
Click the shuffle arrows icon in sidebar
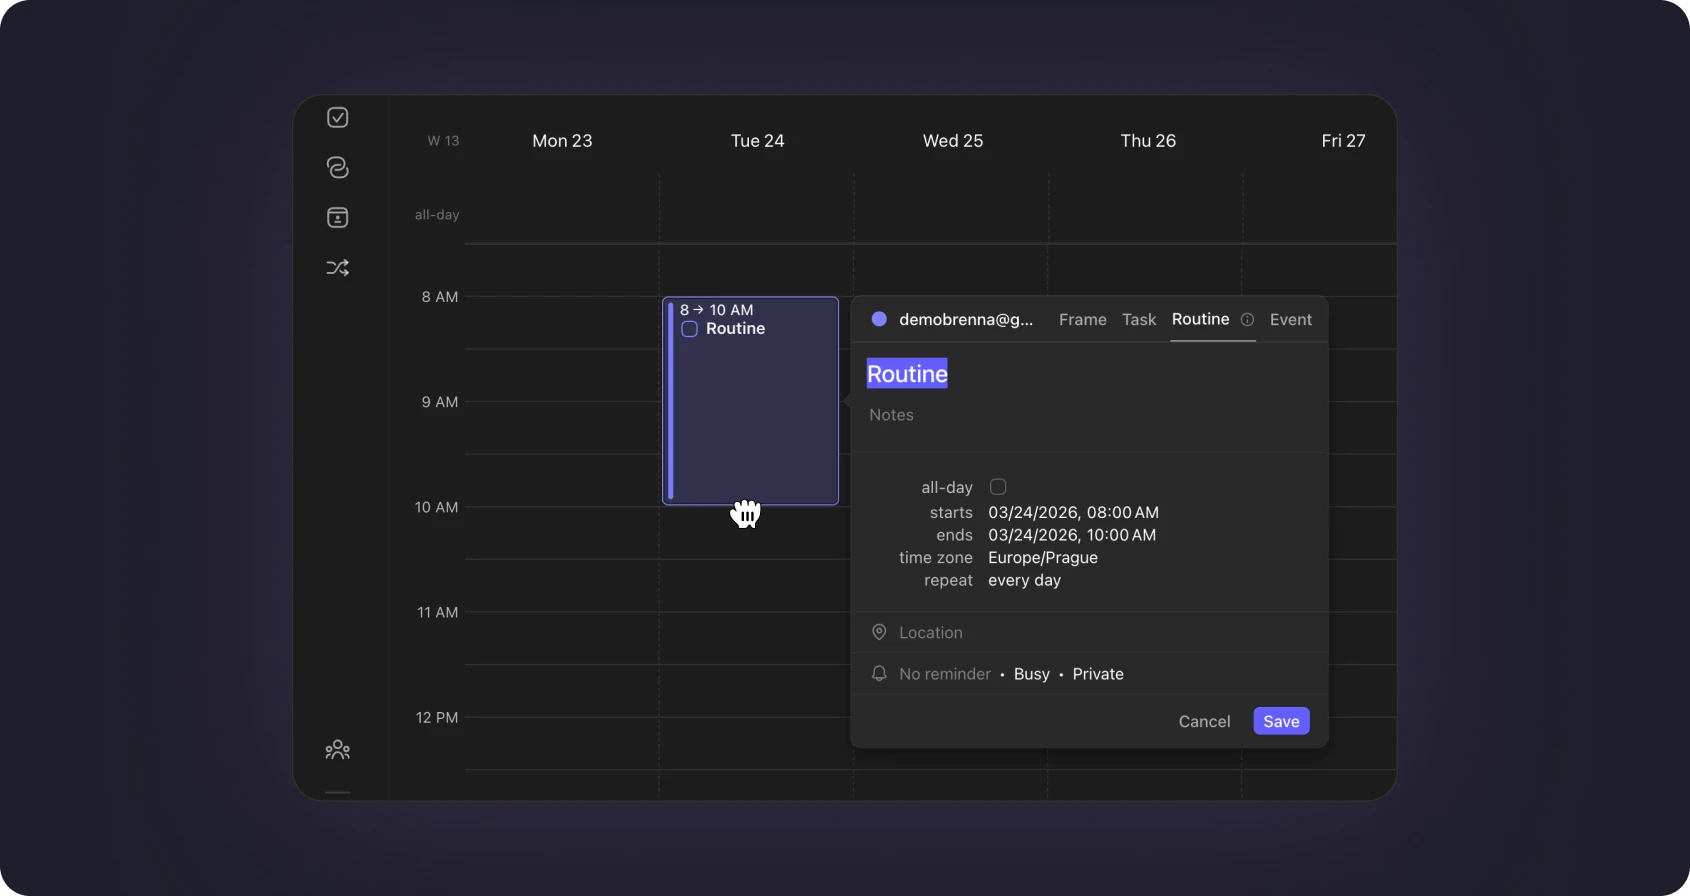(x=338, y=268)
